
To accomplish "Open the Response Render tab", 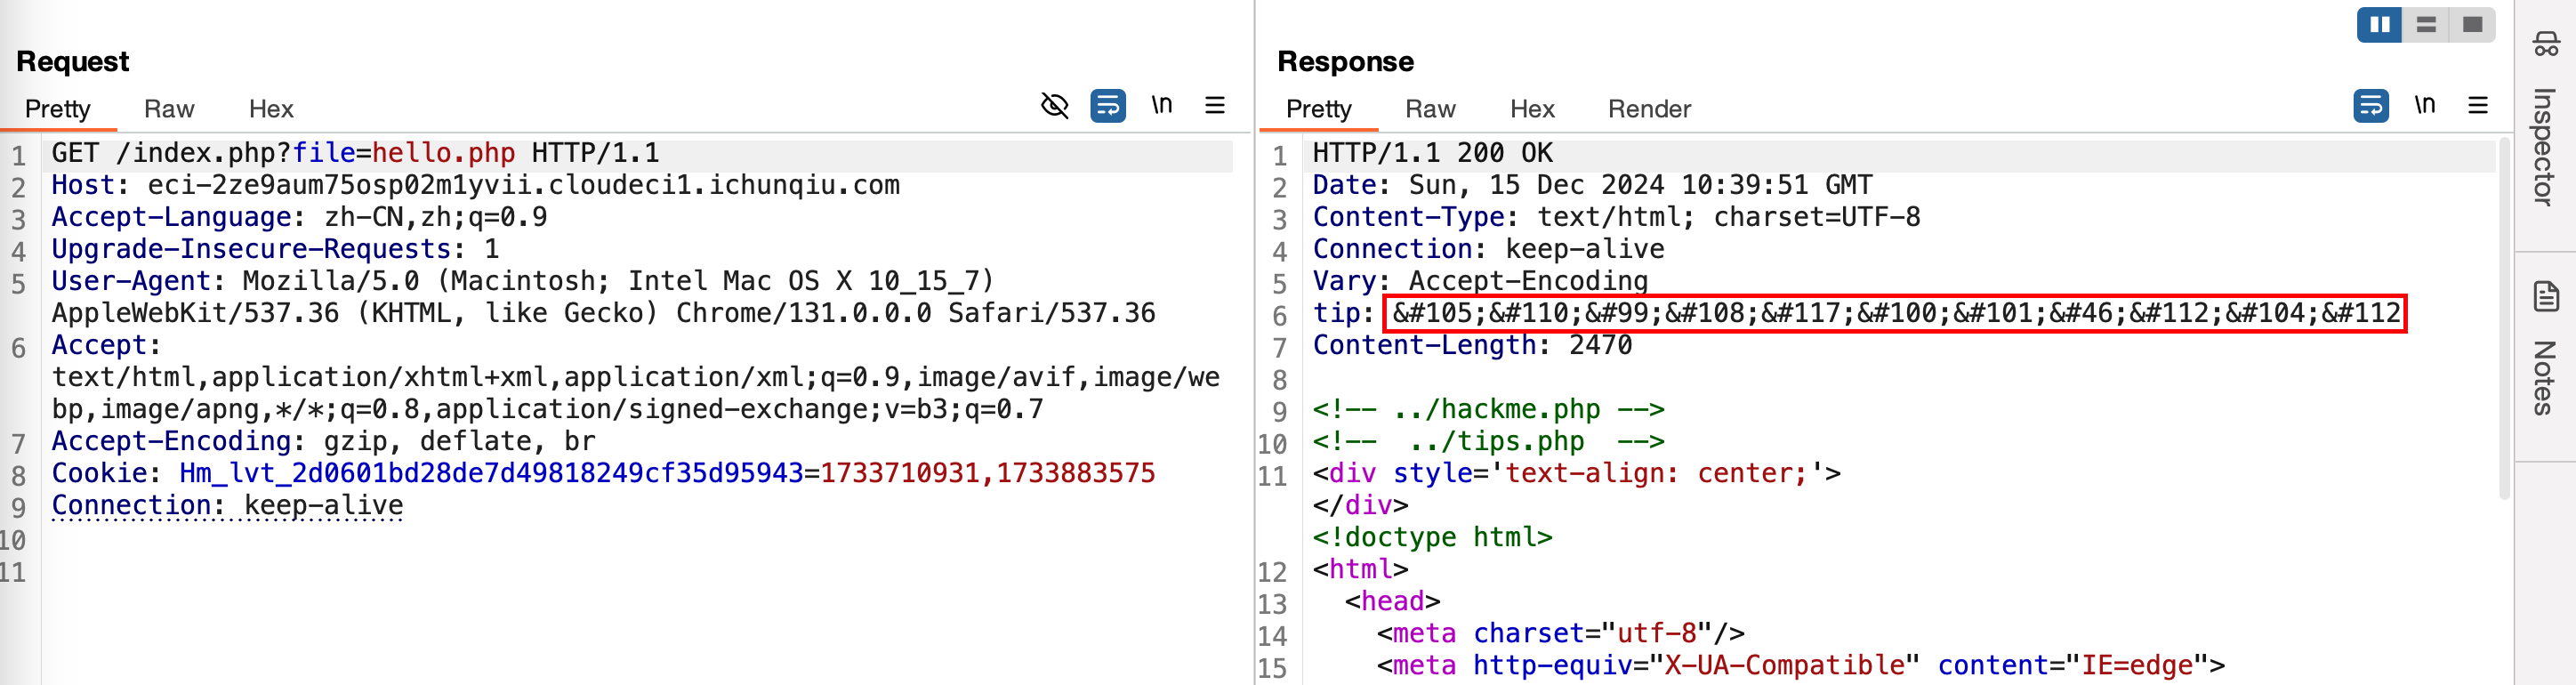I will (x=1649, y=108).
